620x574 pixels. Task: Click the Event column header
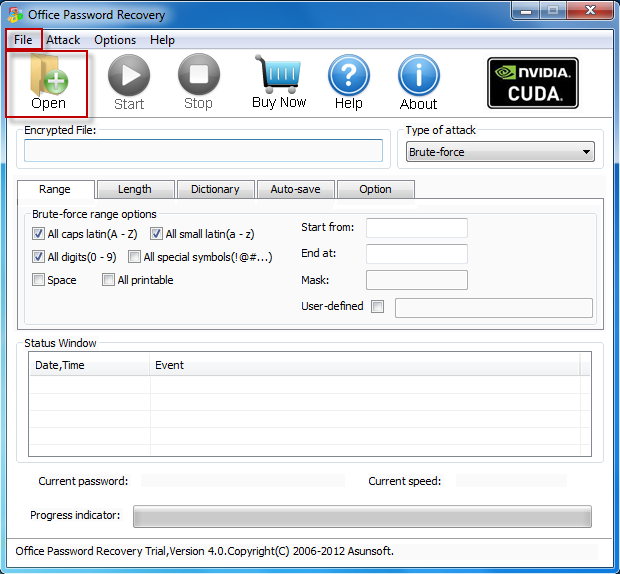(365, 365)
